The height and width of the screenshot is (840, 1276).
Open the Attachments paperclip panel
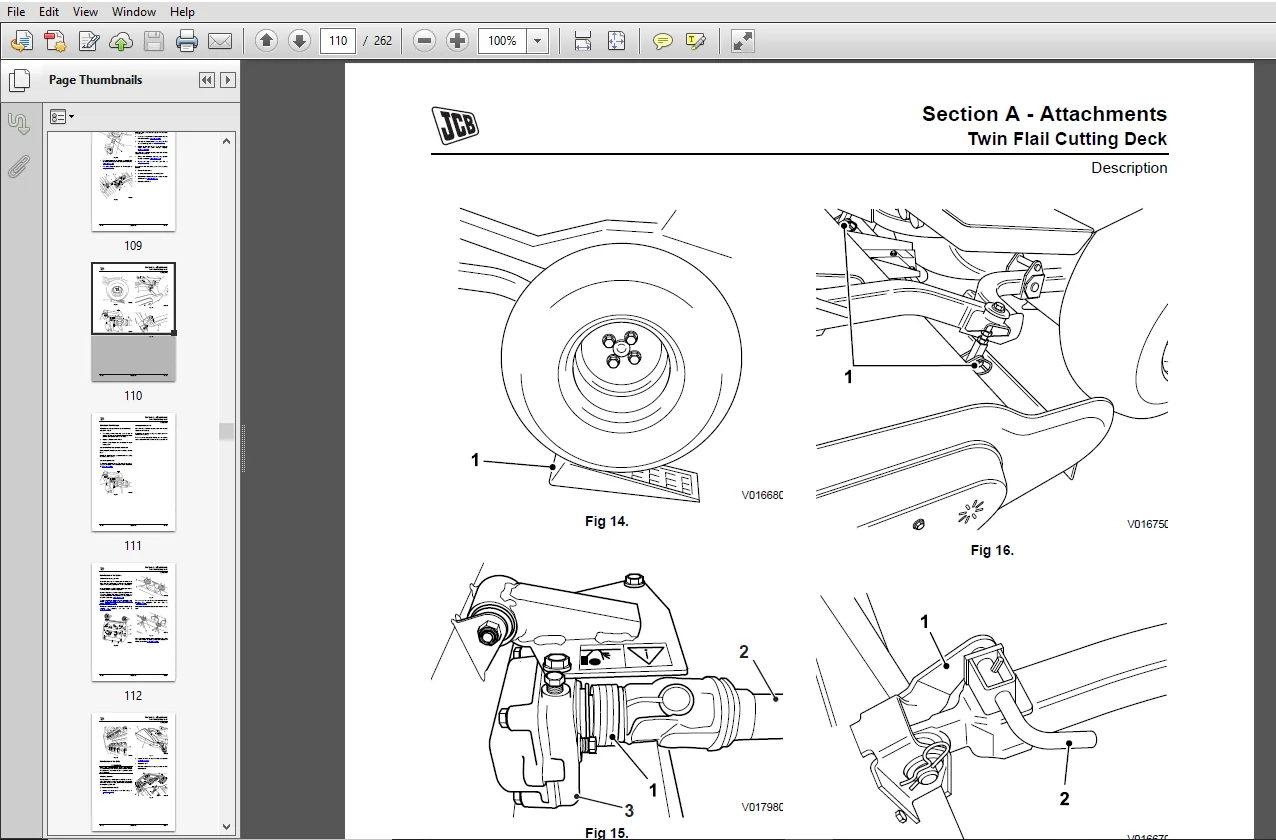(x=19, y=166)
